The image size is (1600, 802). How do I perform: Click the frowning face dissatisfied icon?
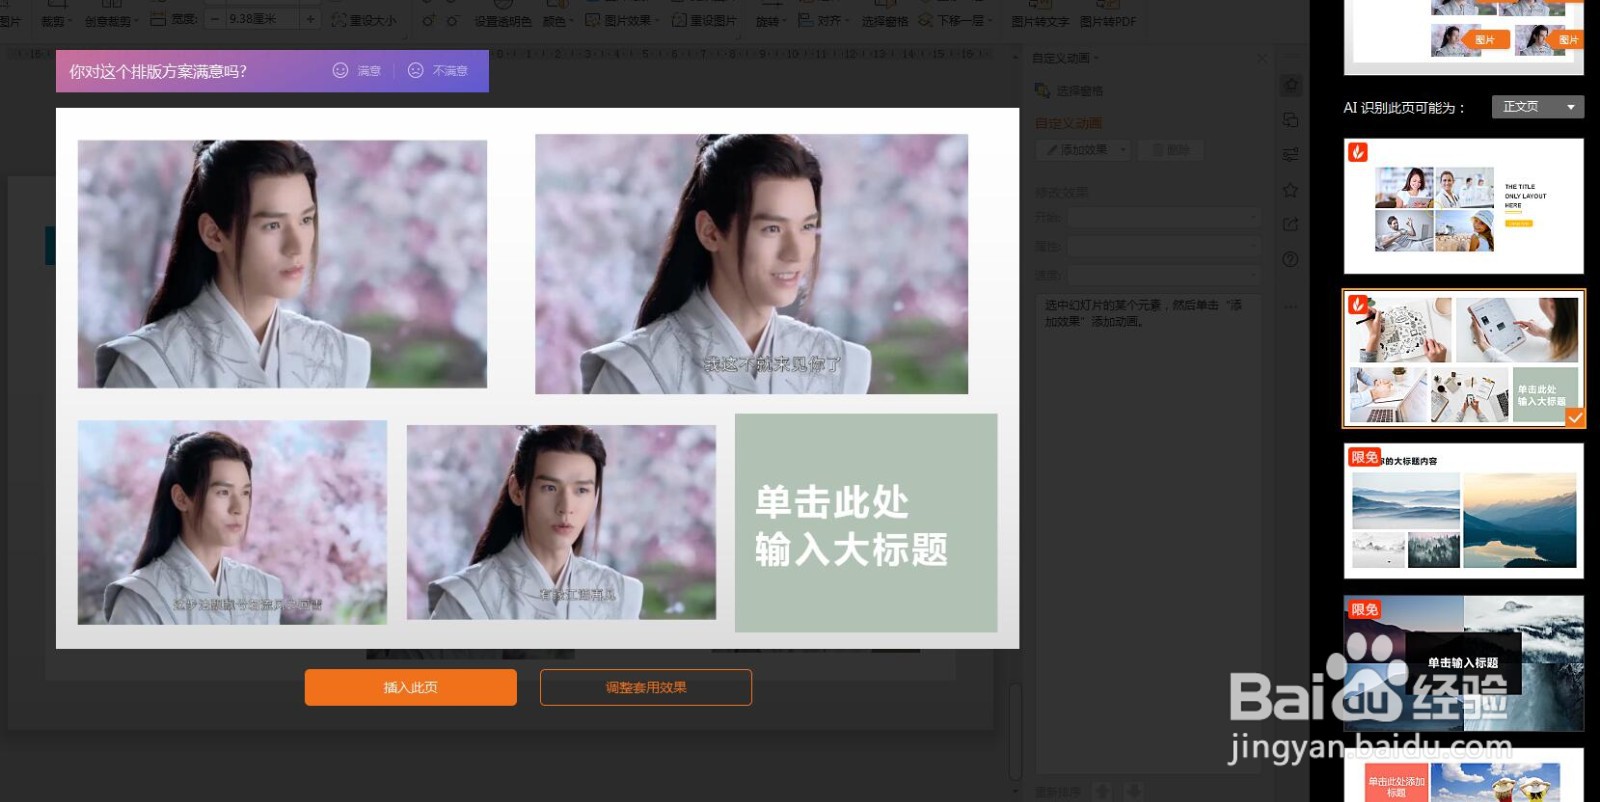416,71
